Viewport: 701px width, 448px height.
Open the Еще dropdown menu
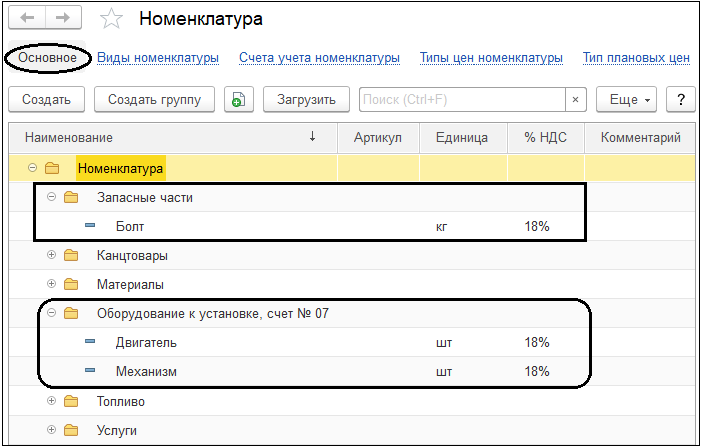coord(626,99)
